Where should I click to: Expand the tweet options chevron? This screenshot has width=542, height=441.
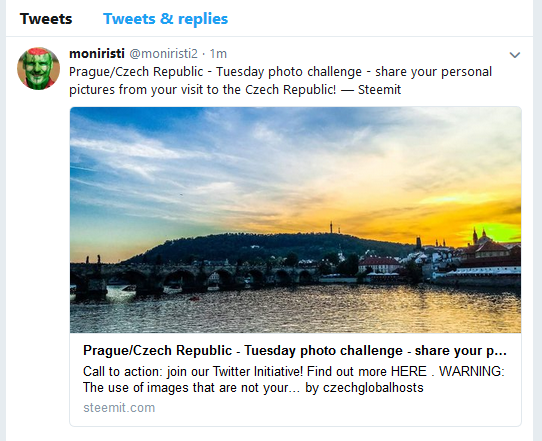[x=515, y=55]
